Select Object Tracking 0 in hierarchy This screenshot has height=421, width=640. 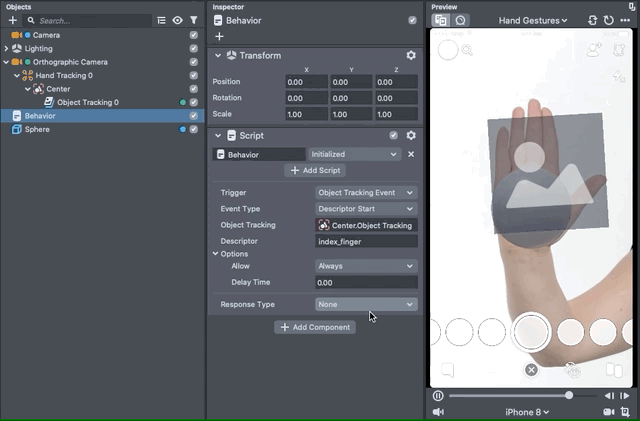point(87,102)
